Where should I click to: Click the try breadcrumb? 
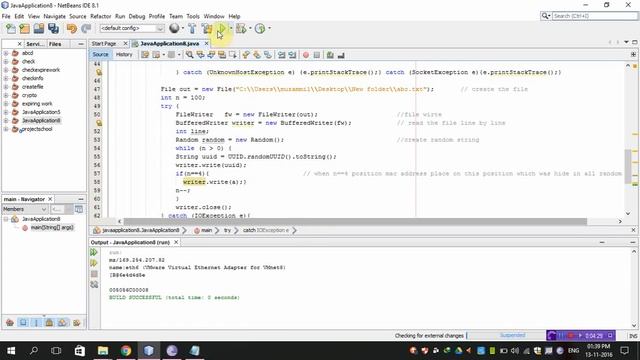click(x=227, y=230)
